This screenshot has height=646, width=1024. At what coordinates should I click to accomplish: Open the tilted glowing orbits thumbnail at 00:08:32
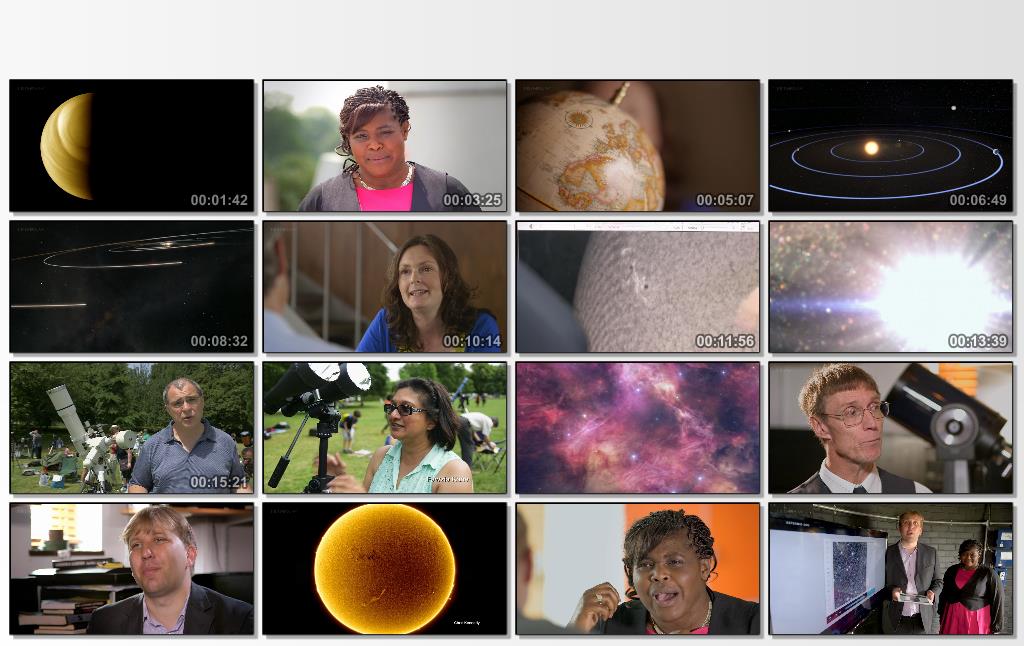click(x=131, y=287)
